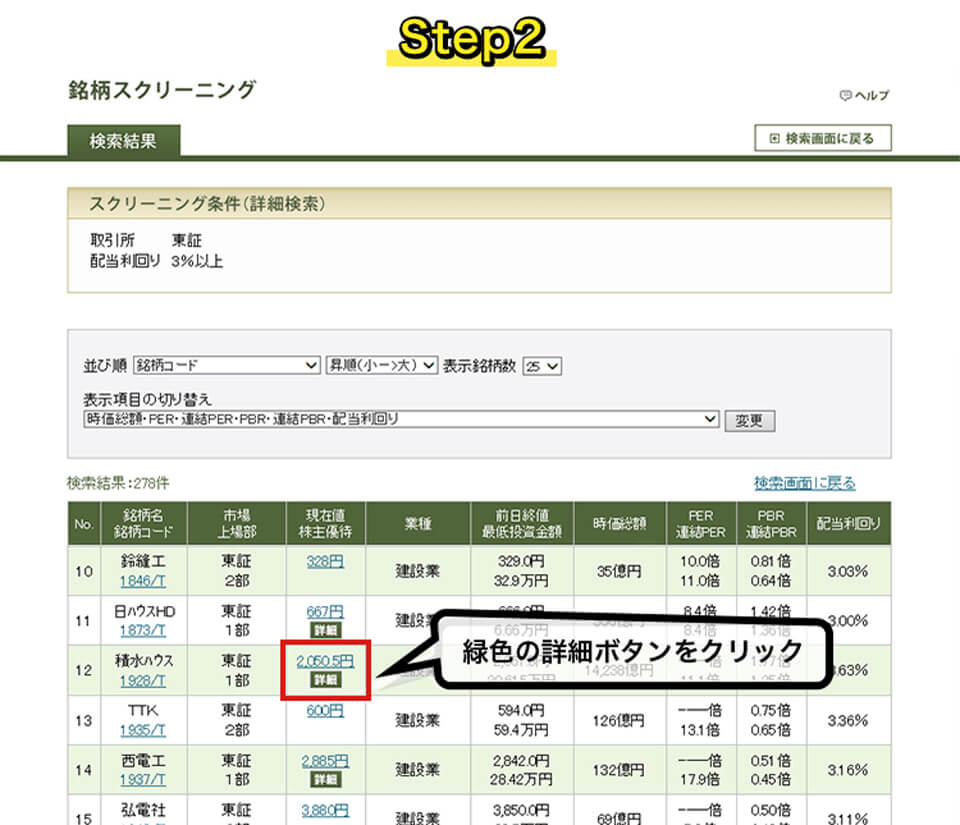Open the 表示項目の切り替え dropdown
The width and height of the screenshot is (960, 825).
(x=401, y=419)
